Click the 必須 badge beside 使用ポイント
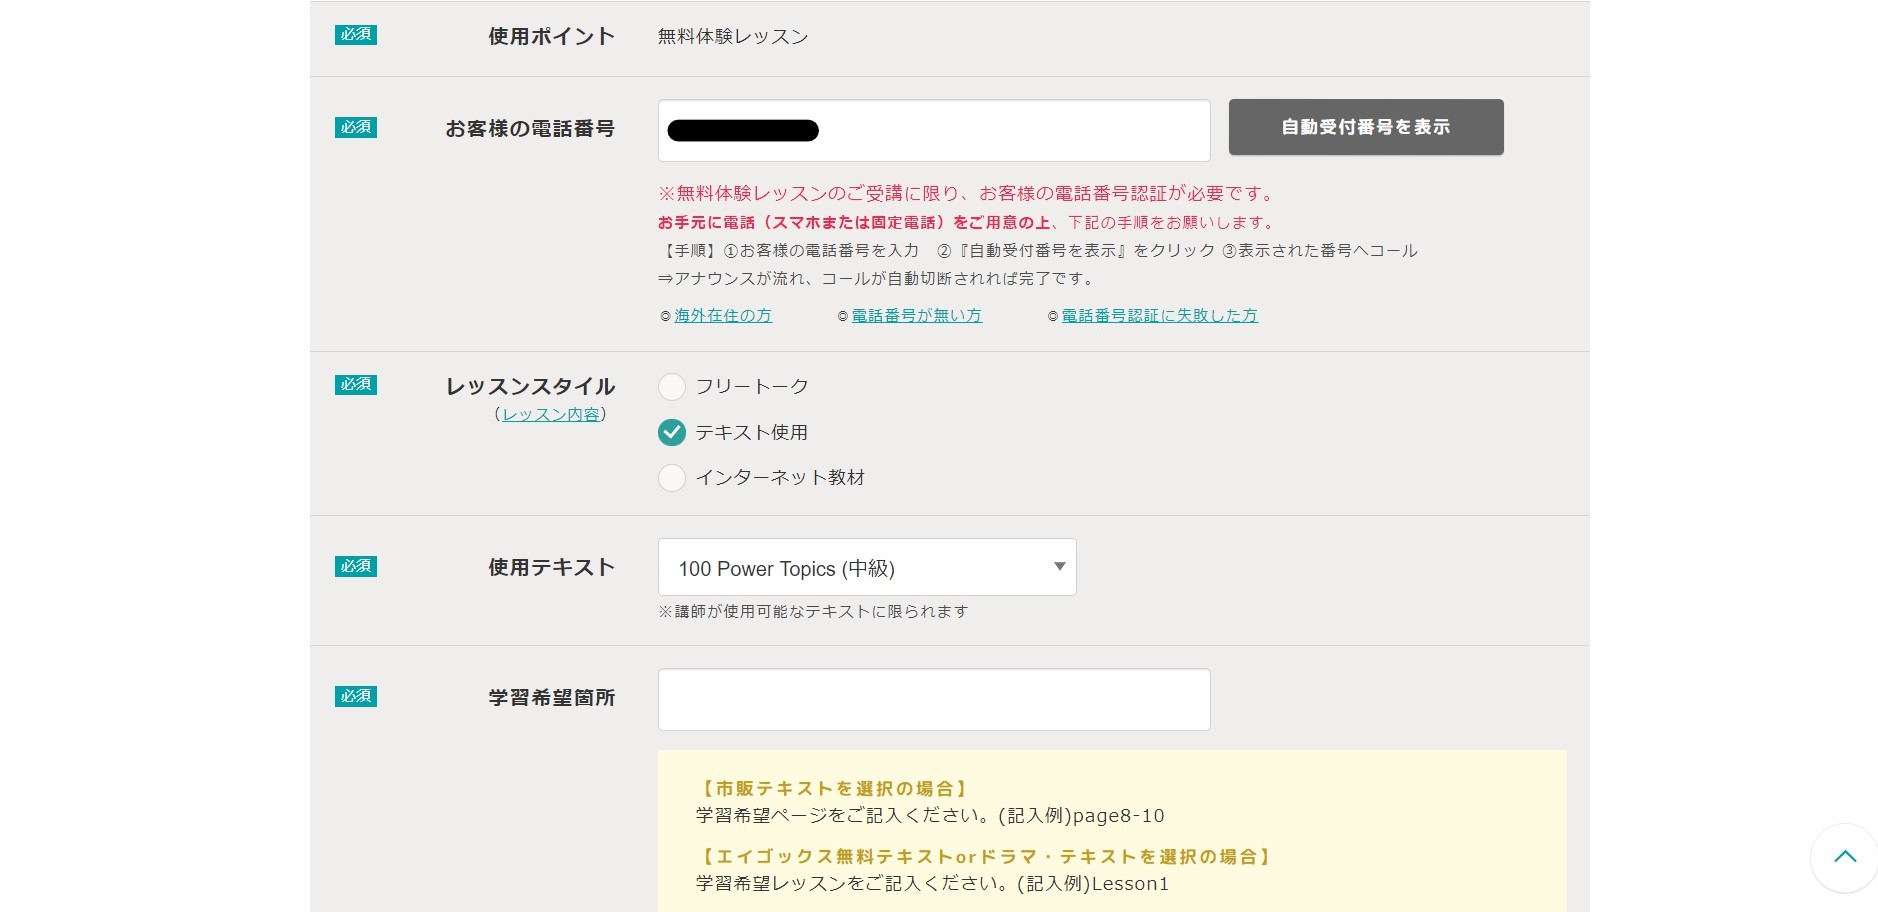The width and height of the screenshot is (1878, 912). 355,35
